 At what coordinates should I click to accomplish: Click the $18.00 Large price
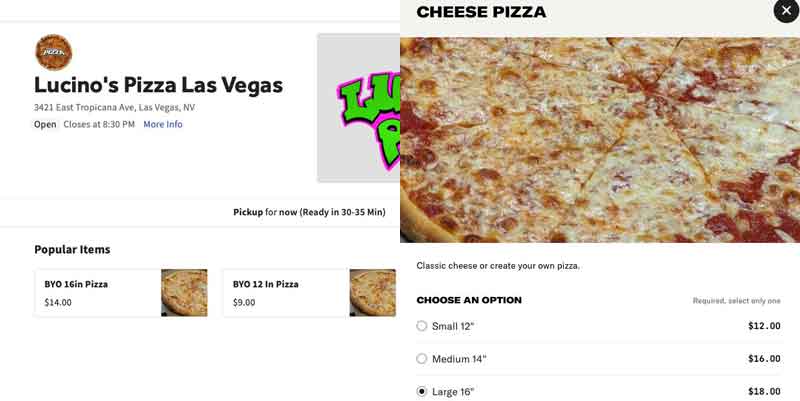764,391
